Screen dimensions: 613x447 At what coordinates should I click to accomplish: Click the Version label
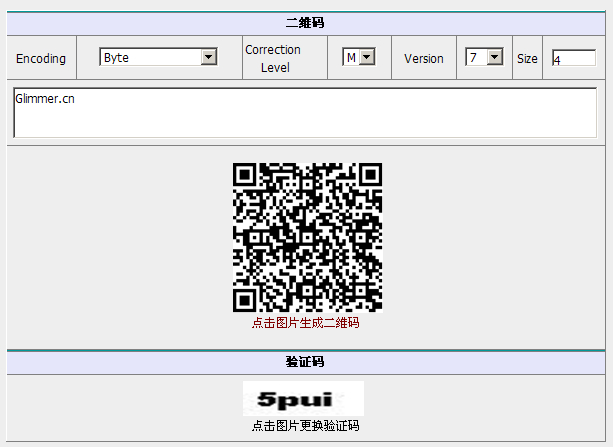pos(424,59)
